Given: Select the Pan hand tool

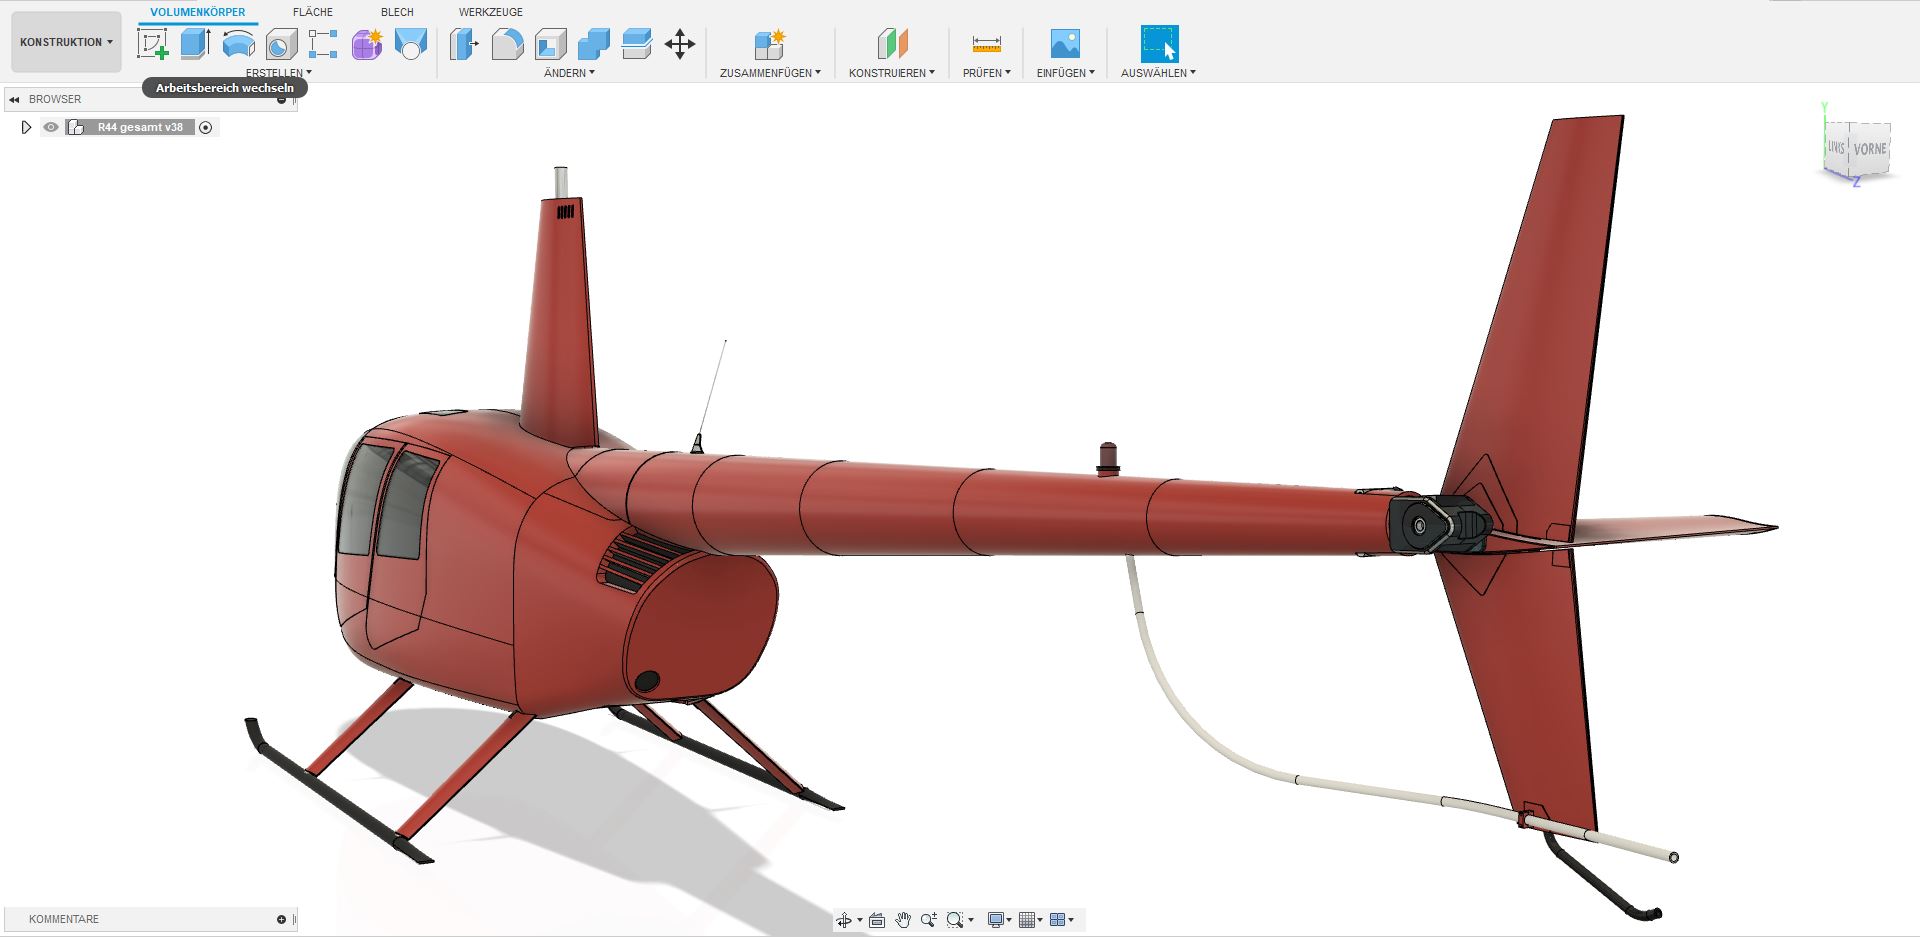Looking at the screenshot, I should click(903, 920).
